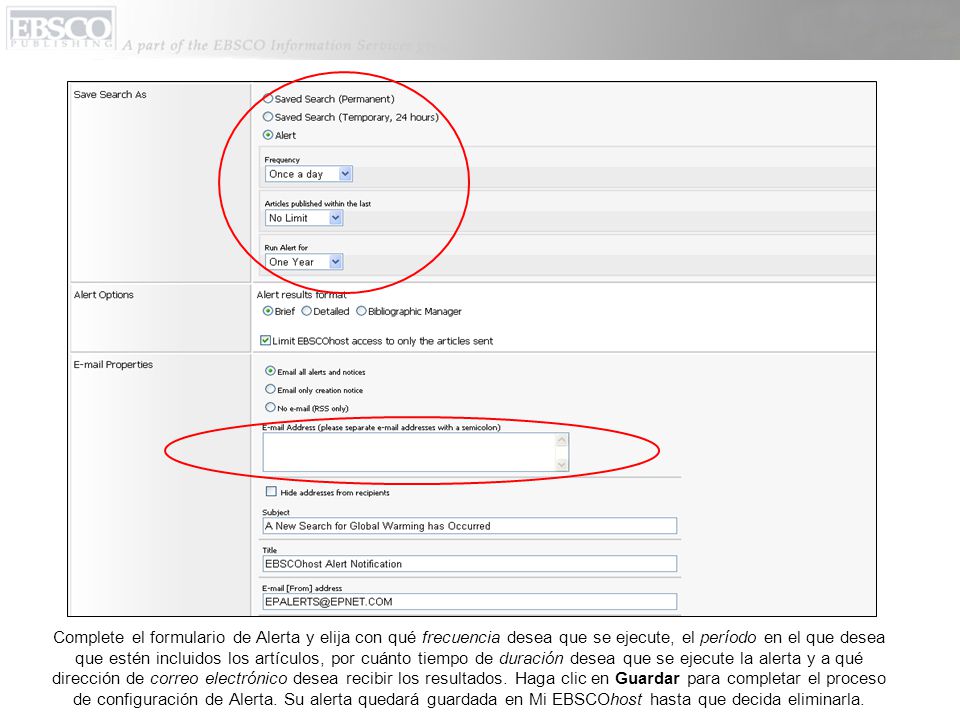The height and width of the screenshot is (720, 960).
Task: Open the Frequency dropdown showing Once a day
Action: tap(309, 174)
